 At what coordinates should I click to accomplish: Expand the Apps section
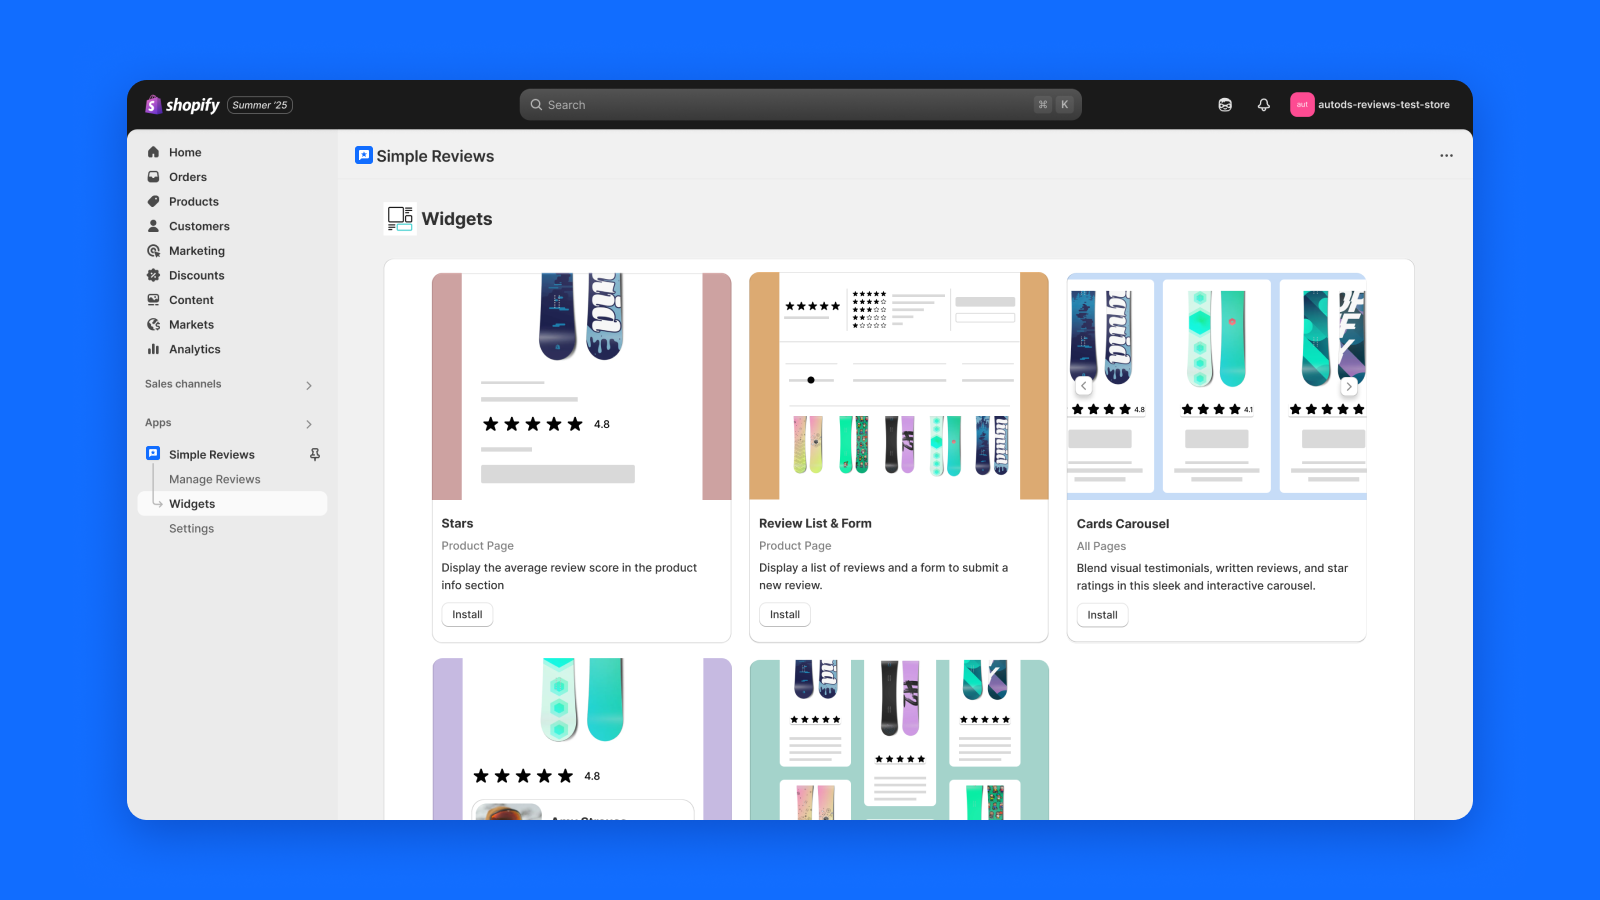tap(309, 423)
